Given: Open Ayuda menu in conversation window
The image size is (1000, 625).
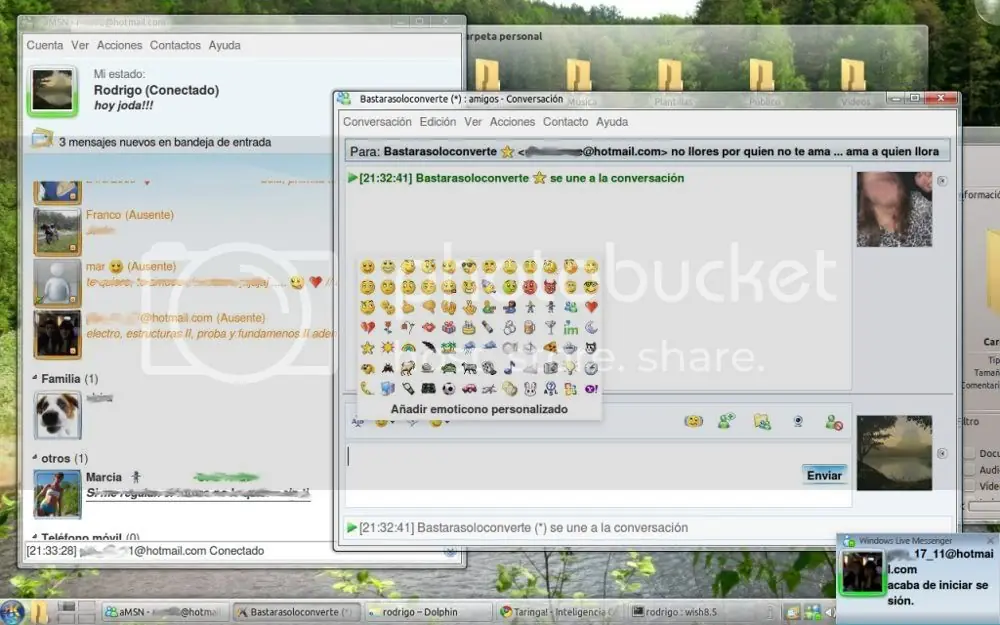Looking at the screenshot, I should [x=612, y=122].
